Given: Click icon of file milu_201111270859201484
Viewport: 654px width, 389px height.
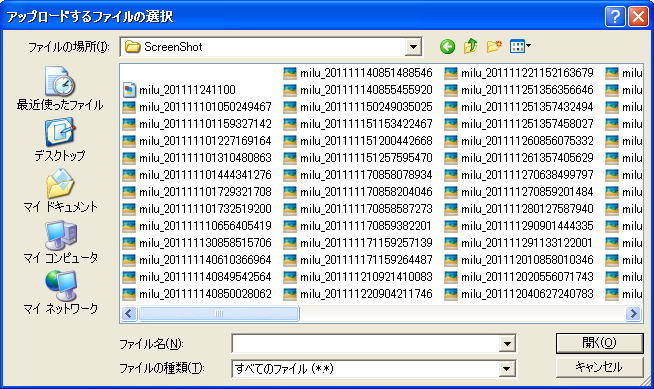Looking at the screenshot, I should (451, 192).
